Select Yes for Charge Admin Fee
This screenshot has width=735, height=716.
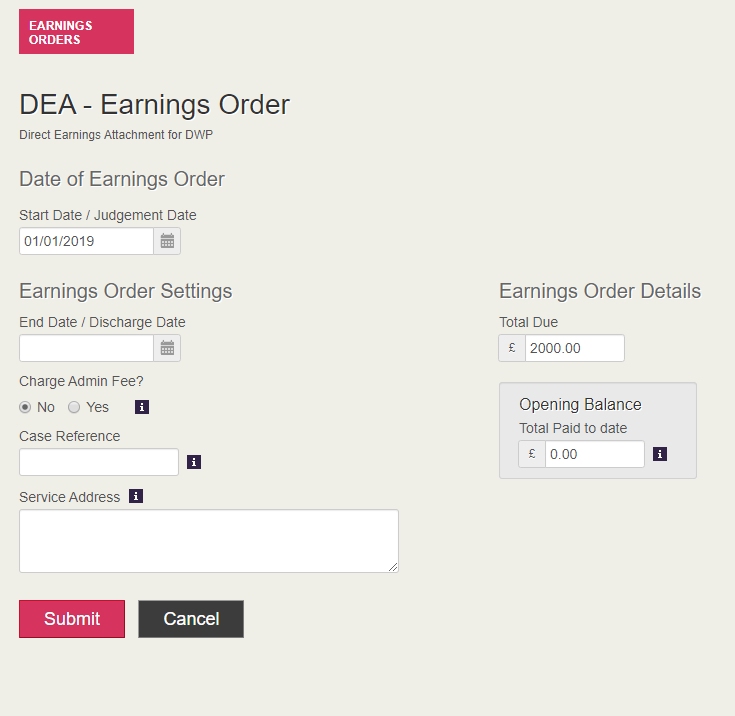click(x=74, y=407)
